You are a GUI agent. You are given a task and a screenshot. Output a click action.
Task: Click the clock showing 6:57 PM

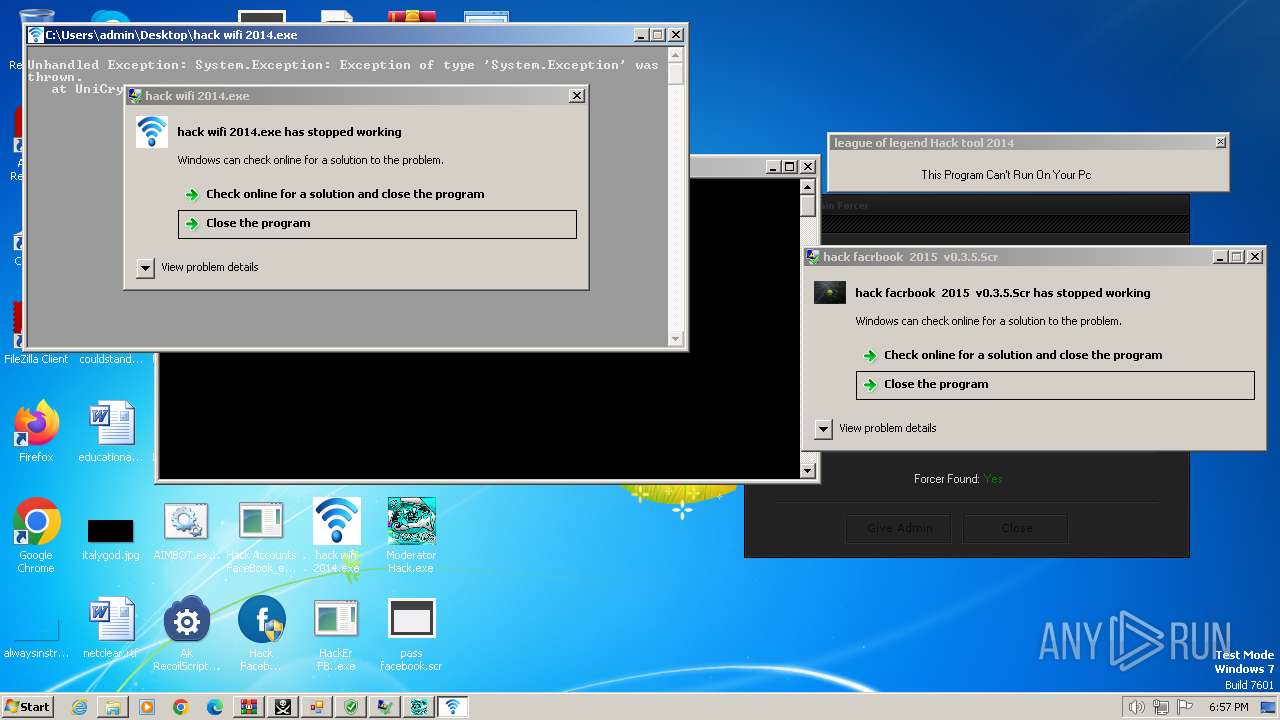pyautogui.click(x=1228, y=707)
